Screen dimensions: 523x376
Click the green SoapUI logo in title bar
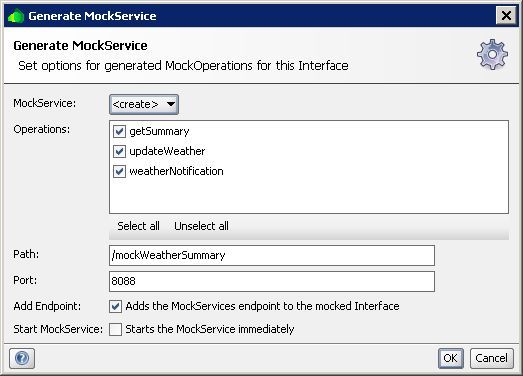pos(16,16)
